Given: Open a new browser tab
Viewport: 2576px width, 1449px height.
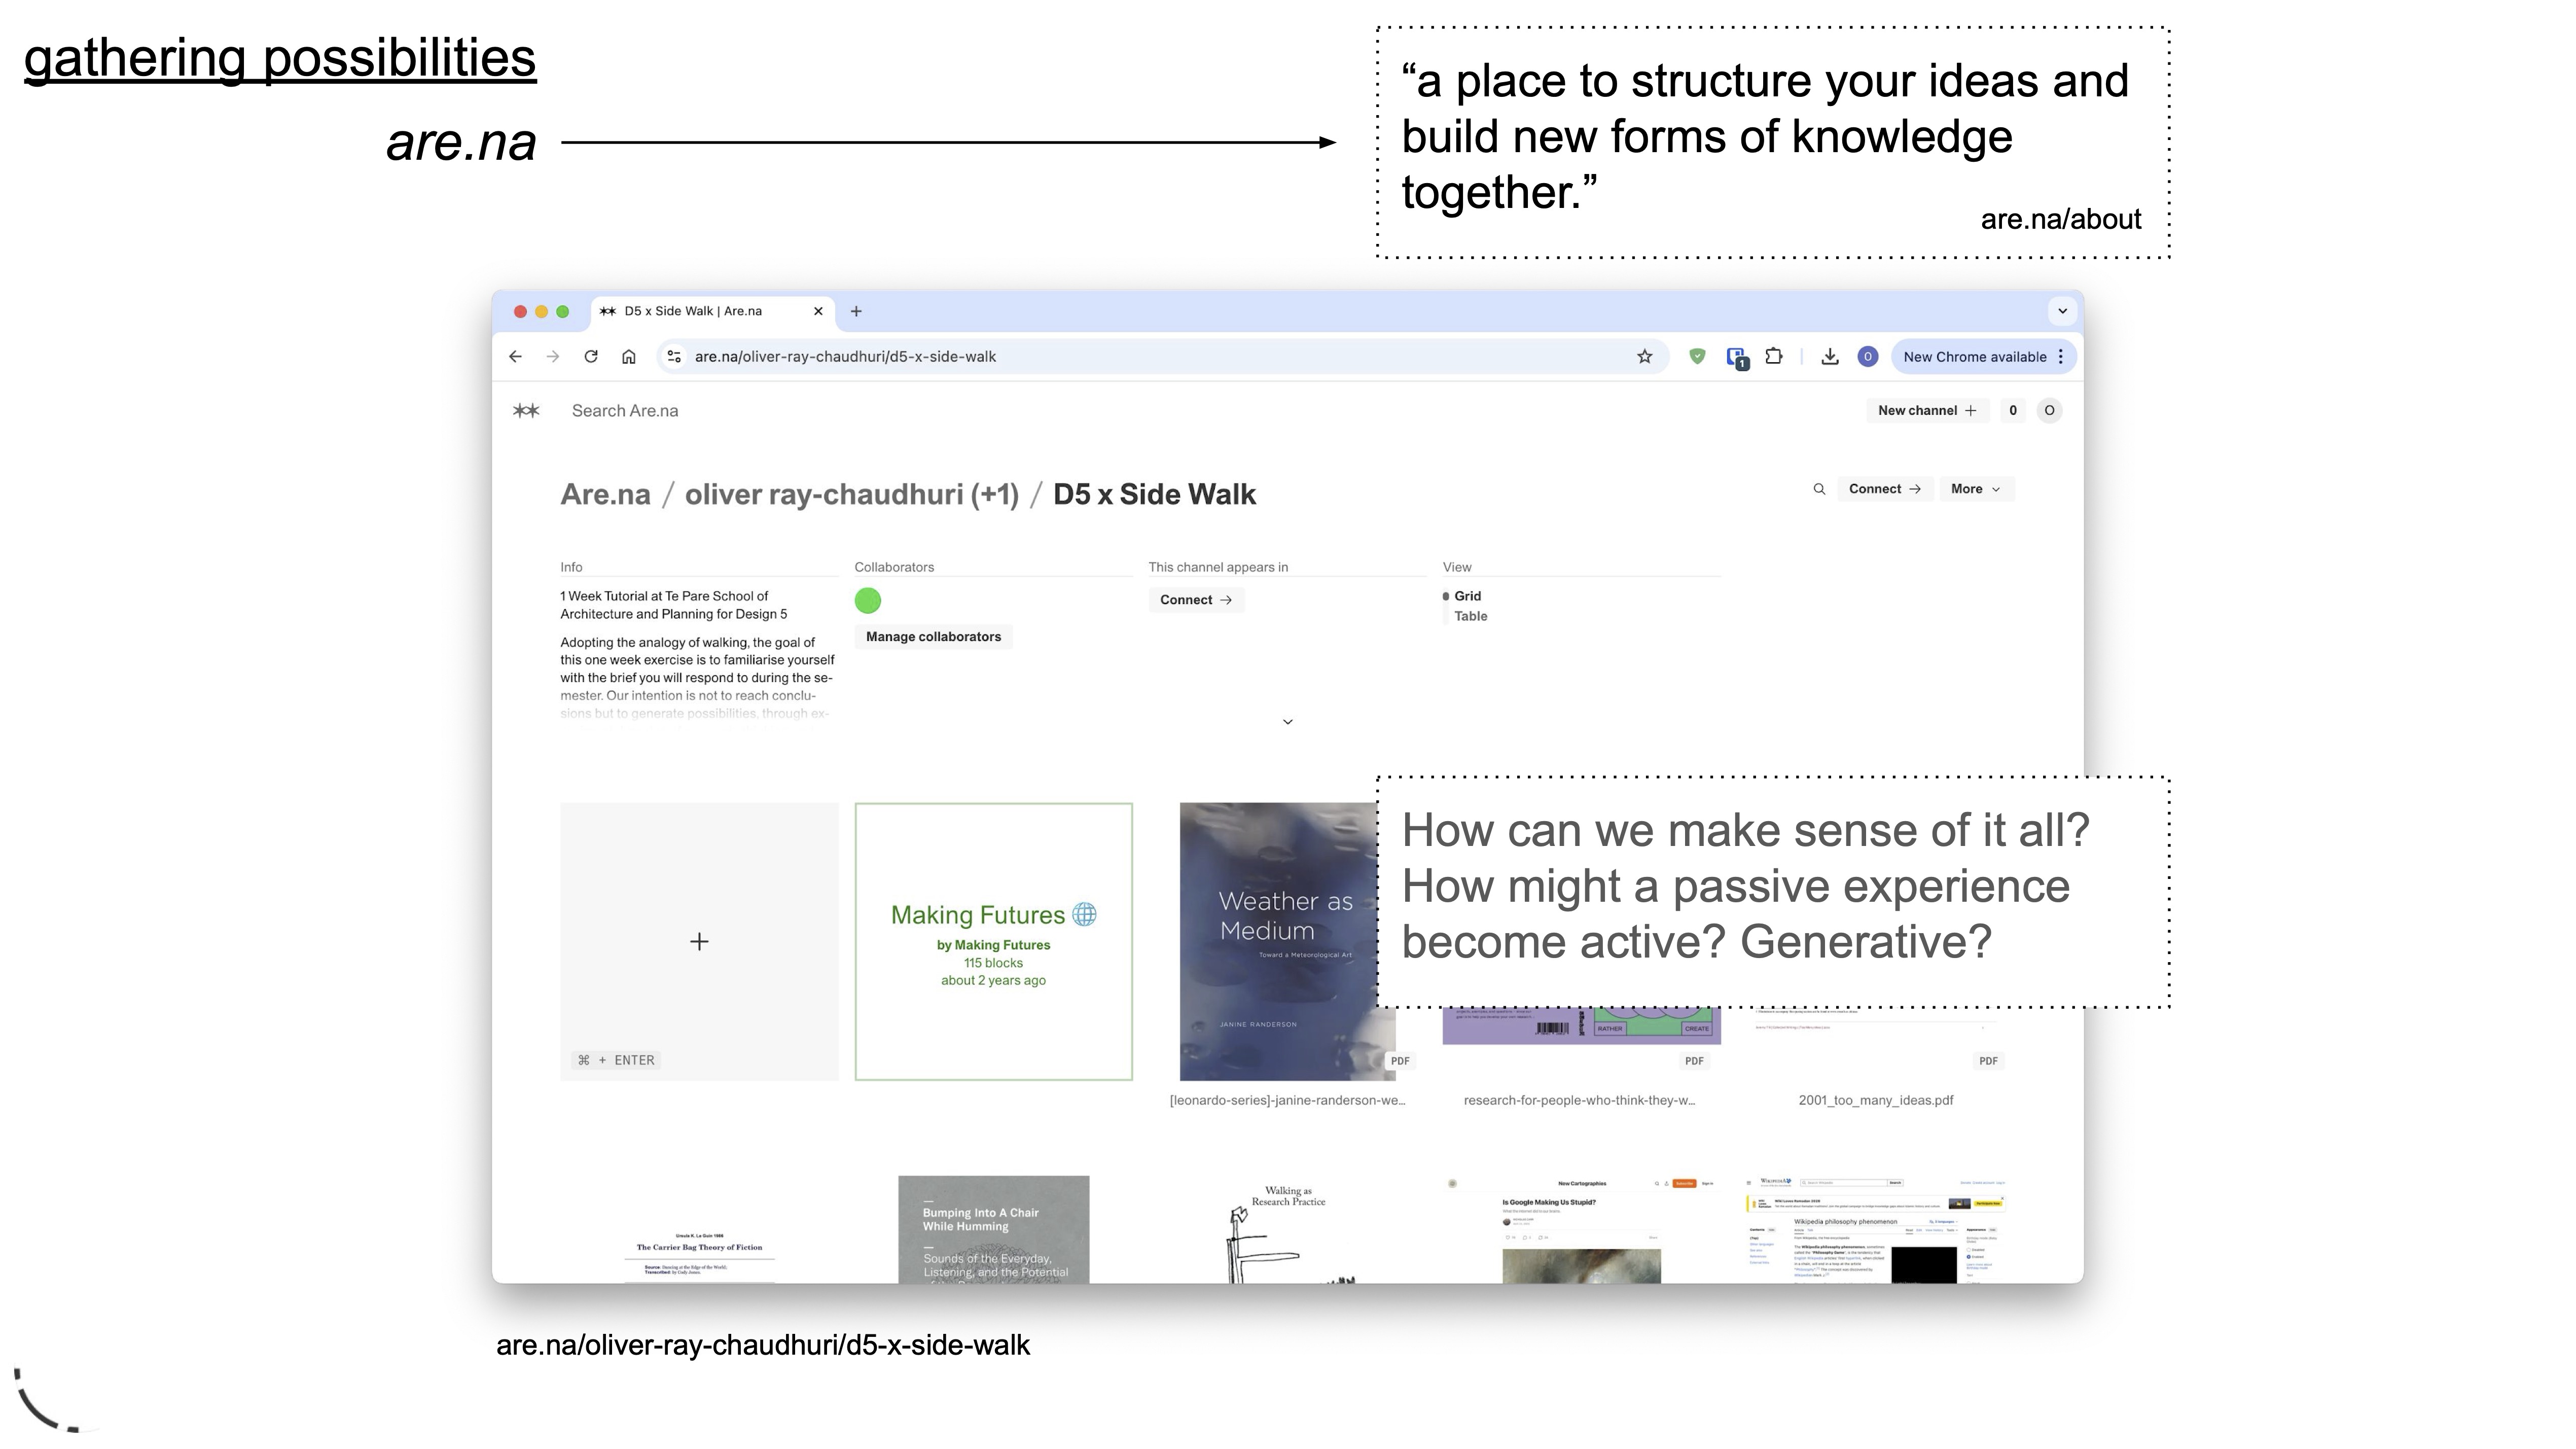Looking at the screenshot, I should [856, 311].
